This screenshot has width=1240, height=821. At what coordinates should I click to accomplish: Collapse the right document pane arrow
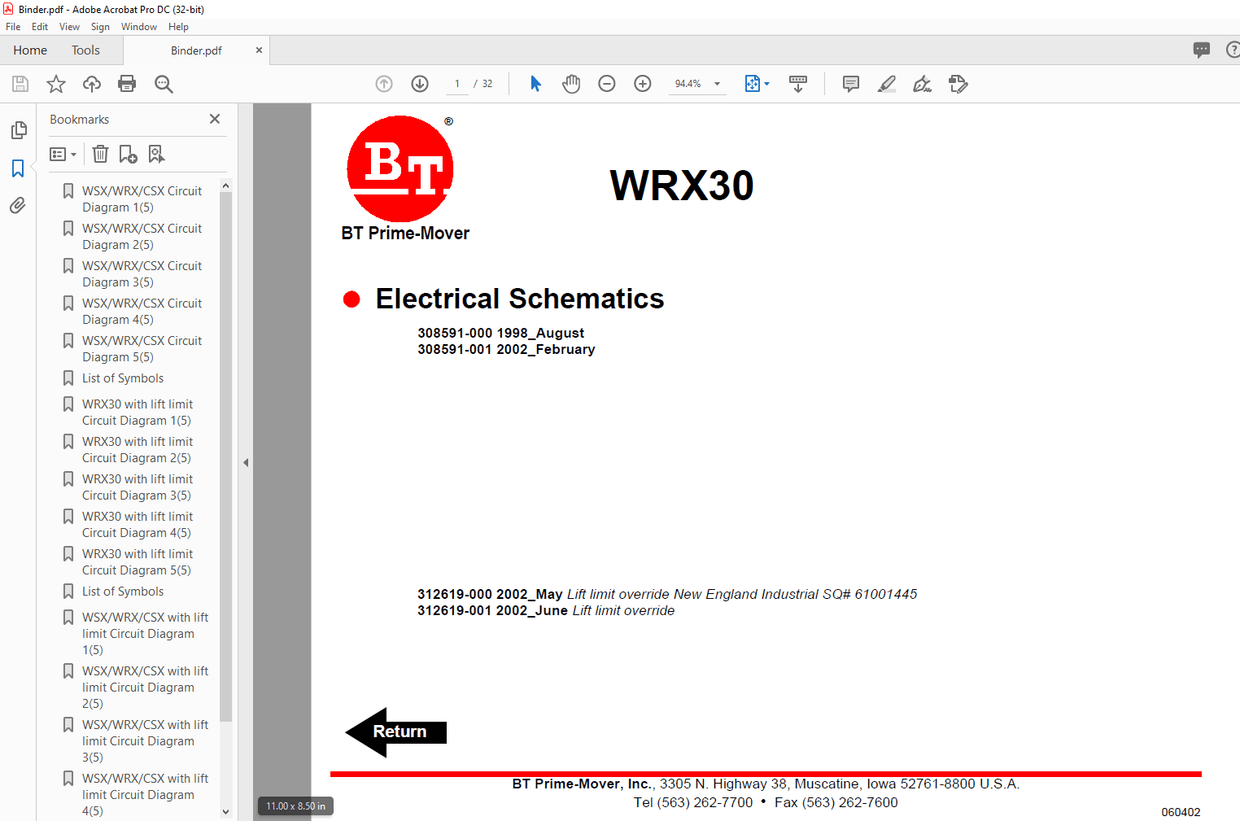[x=245, y=462]
